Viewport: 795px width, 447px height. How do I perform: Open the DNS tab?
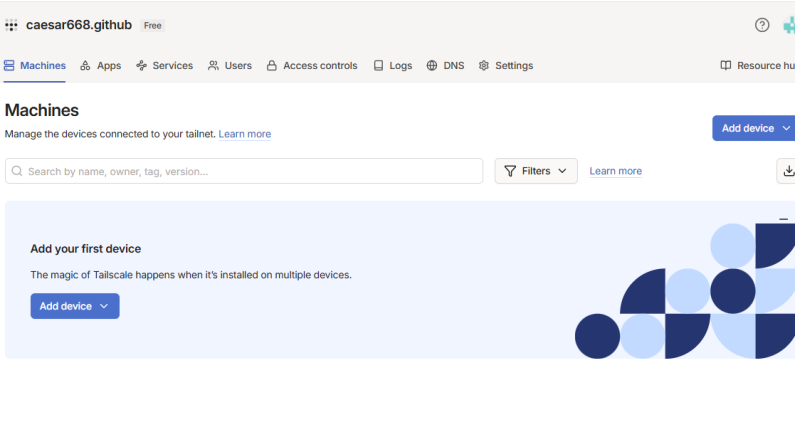click(445, 65)
